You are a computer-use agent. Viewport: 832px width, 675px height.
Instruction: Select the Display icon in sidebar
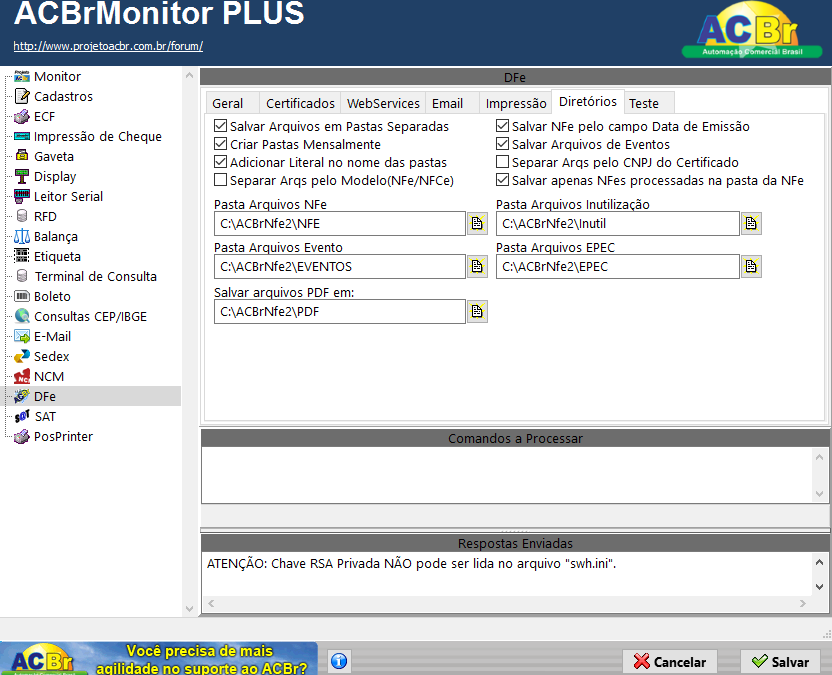pyautogui.click(x=22, y=176)
